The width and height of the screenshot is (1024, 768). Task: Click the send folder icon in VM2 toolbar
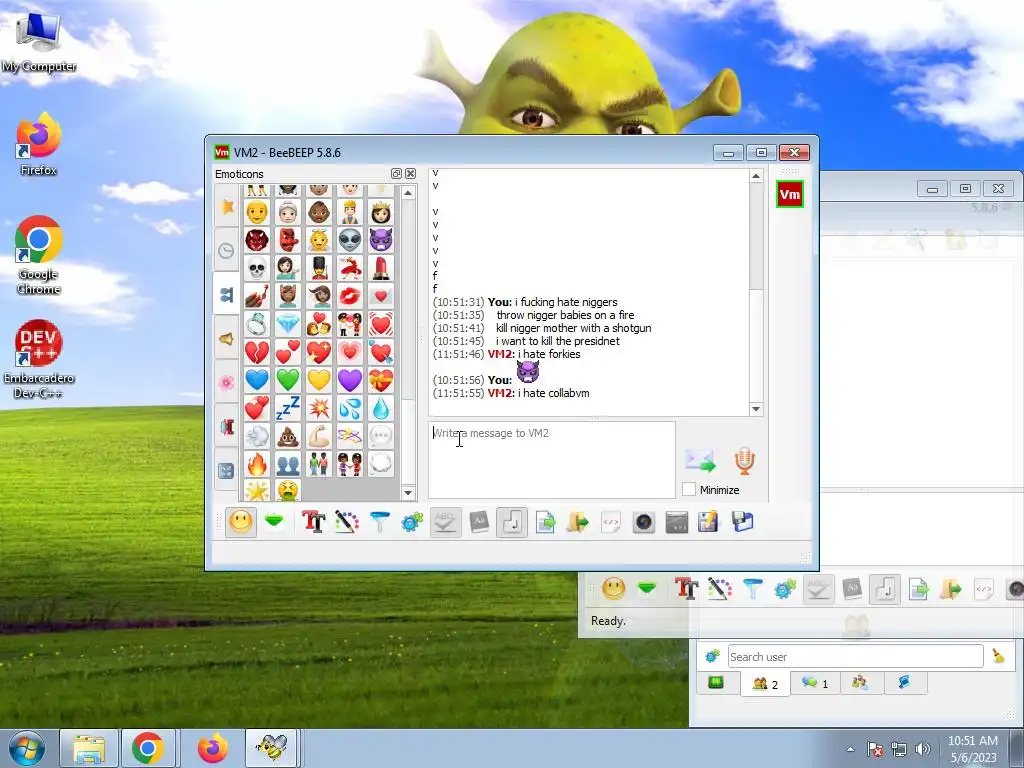[577, 522]
